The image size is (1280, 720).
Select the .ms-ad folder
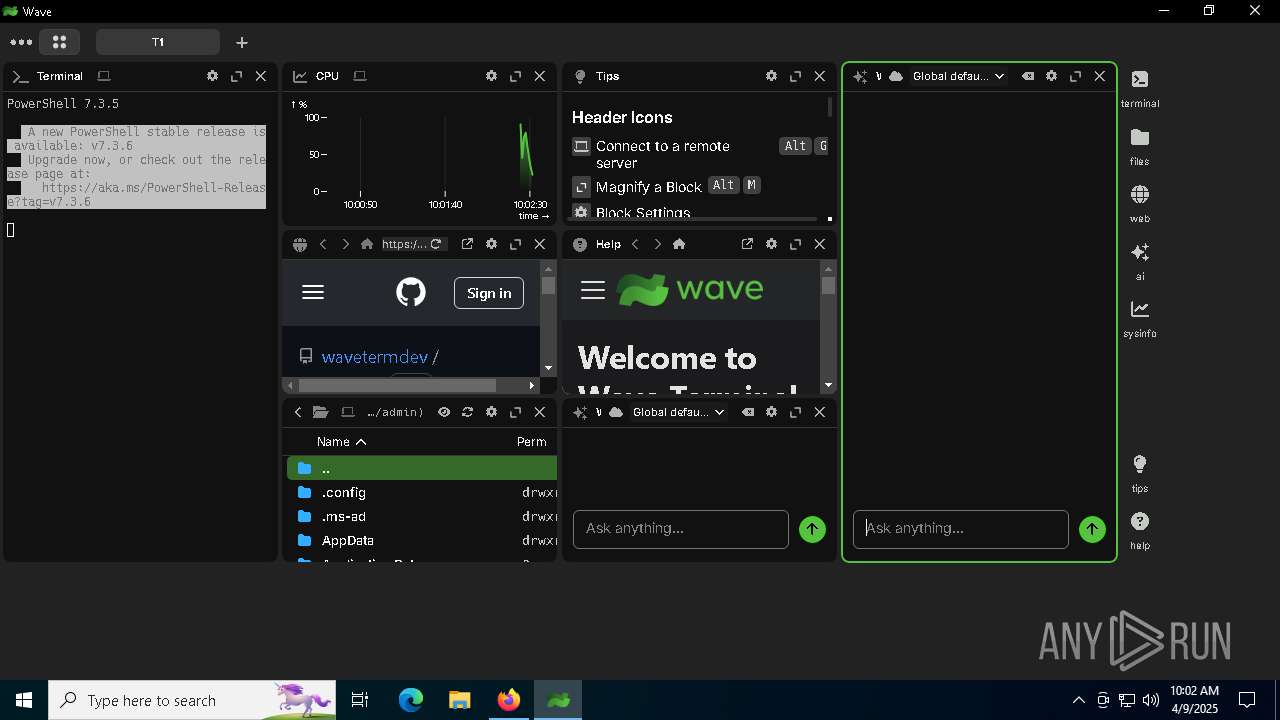[421, 516]
